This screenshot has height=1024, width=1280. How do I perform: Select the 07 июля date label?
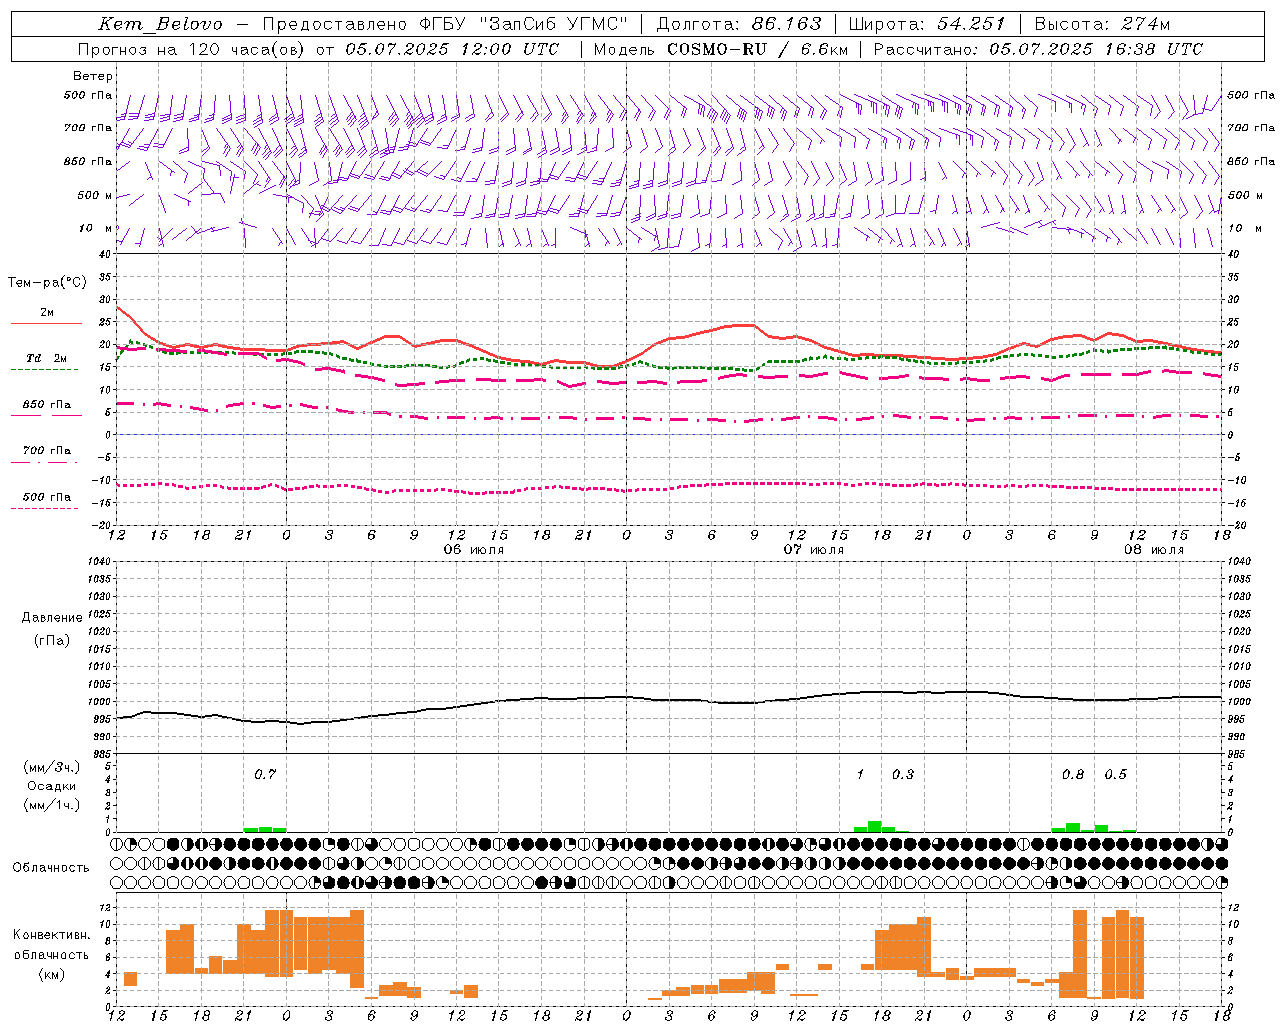tap(813, 550)
